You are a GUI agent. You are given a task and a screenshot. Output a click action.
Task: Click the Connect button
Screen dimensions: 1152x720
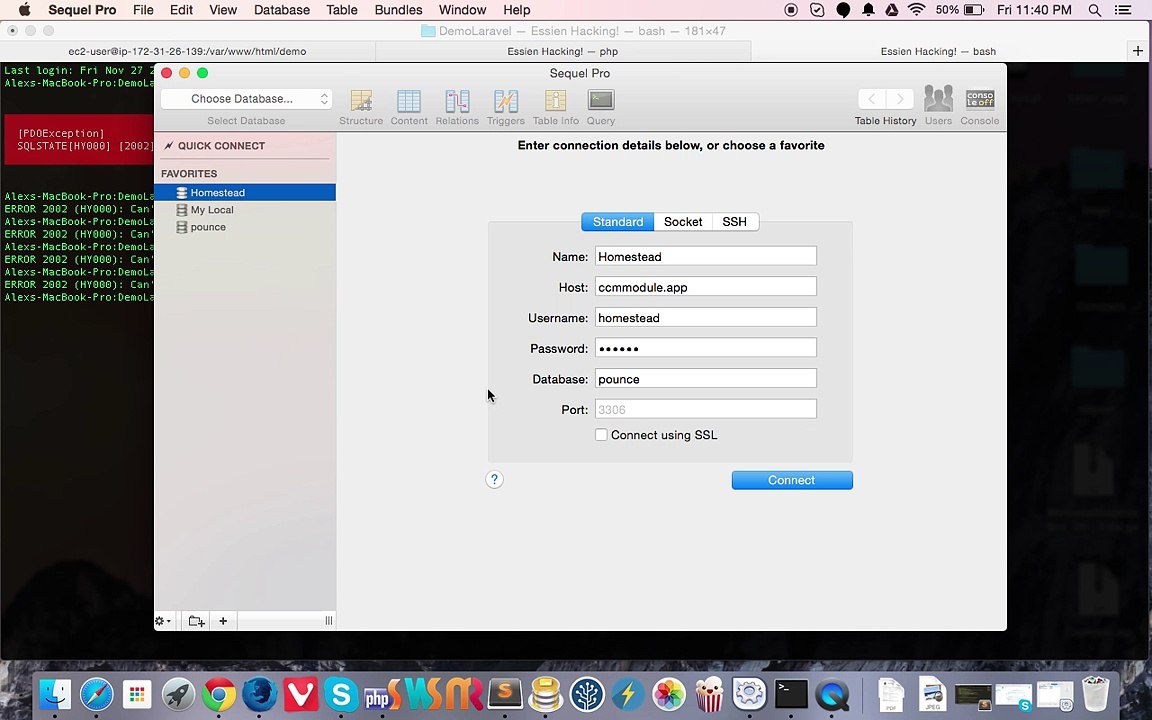tap(792, 480)
